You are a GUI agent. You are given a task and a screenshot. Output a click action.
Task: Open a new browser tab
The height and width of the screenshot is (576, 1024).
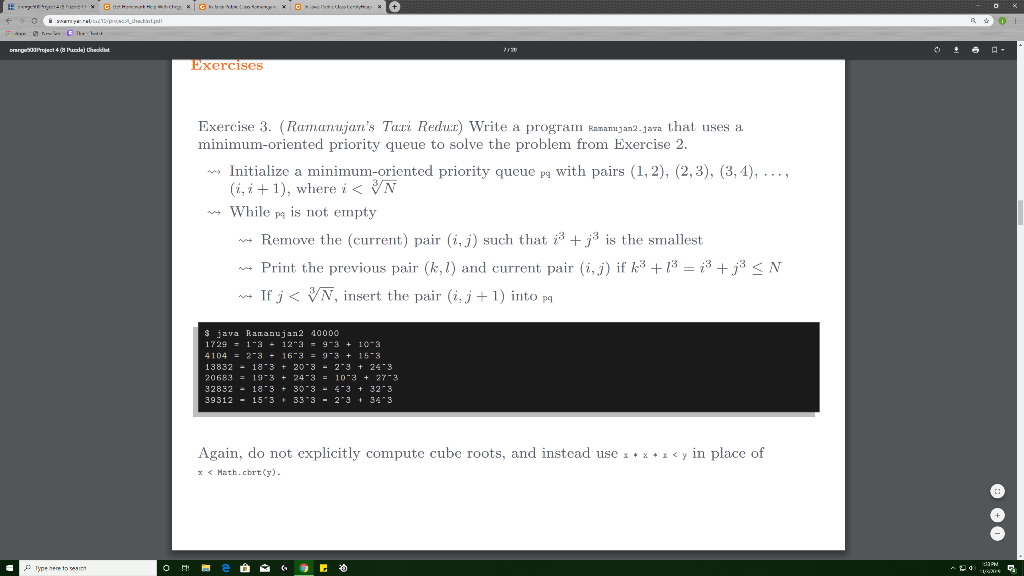coord(394,7)
